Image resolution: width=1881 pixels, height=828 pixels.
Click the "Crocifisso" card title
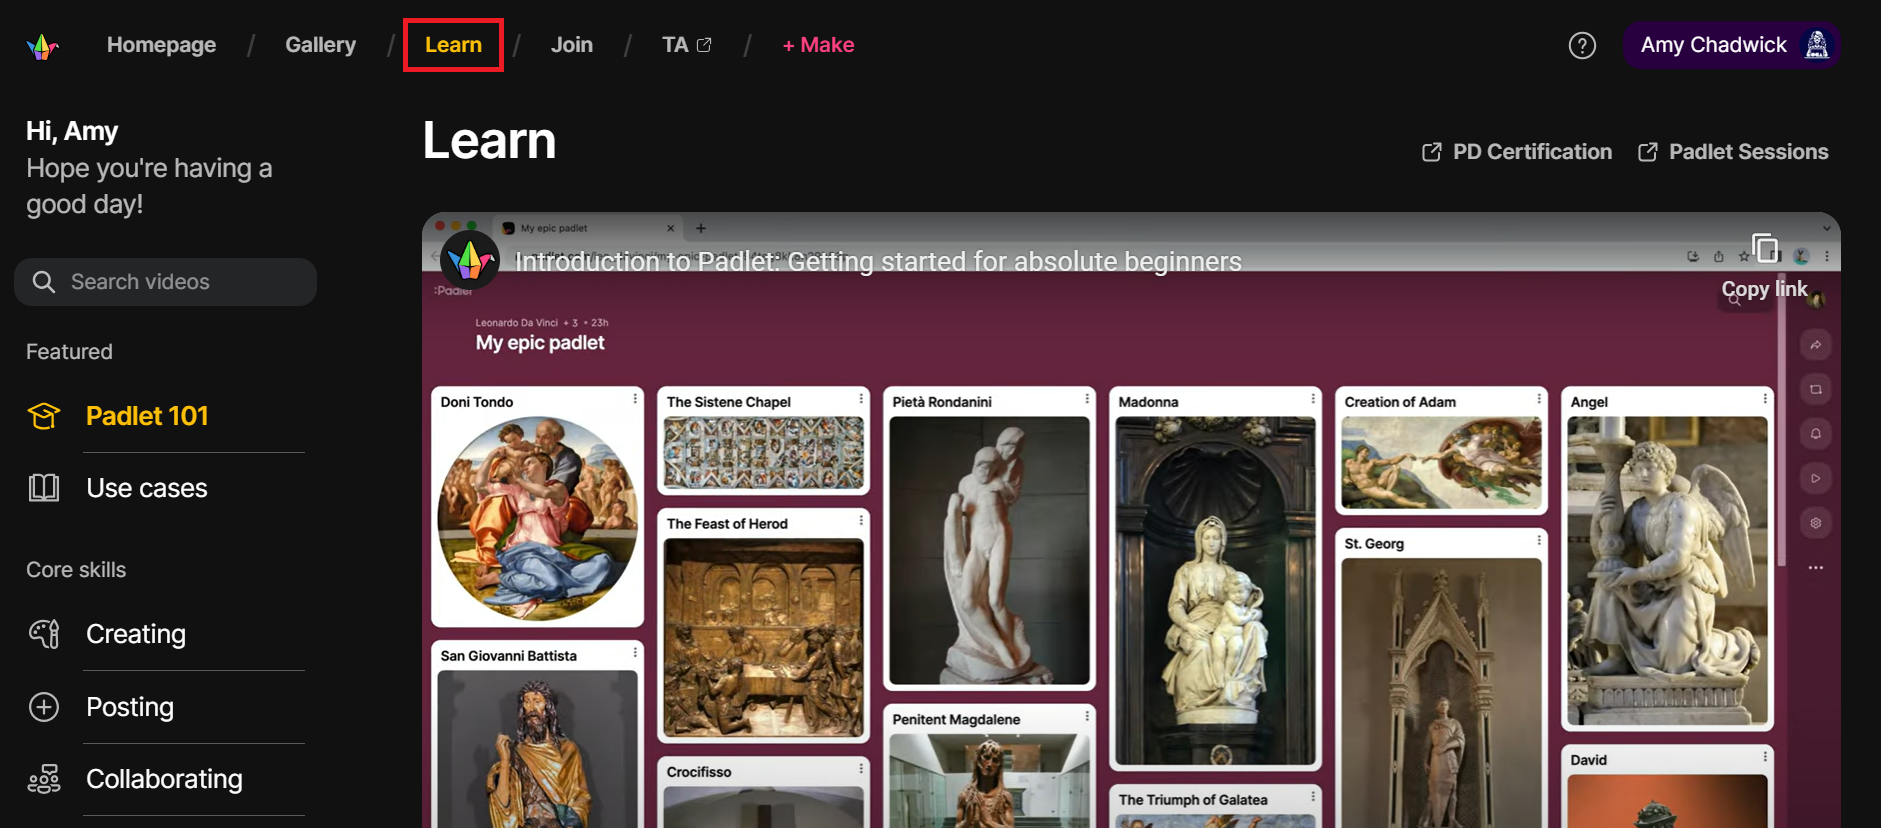click(x=699, y=772)
